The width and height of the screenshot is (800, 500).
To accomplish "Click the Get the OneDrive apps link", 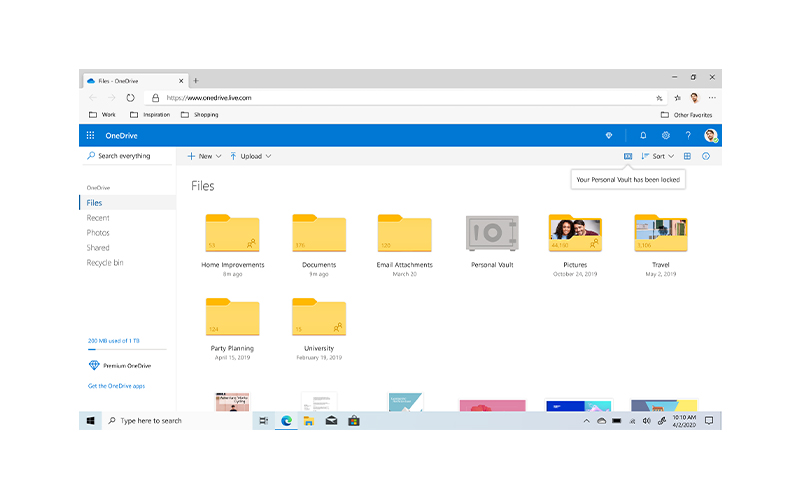I will point(118,386).
